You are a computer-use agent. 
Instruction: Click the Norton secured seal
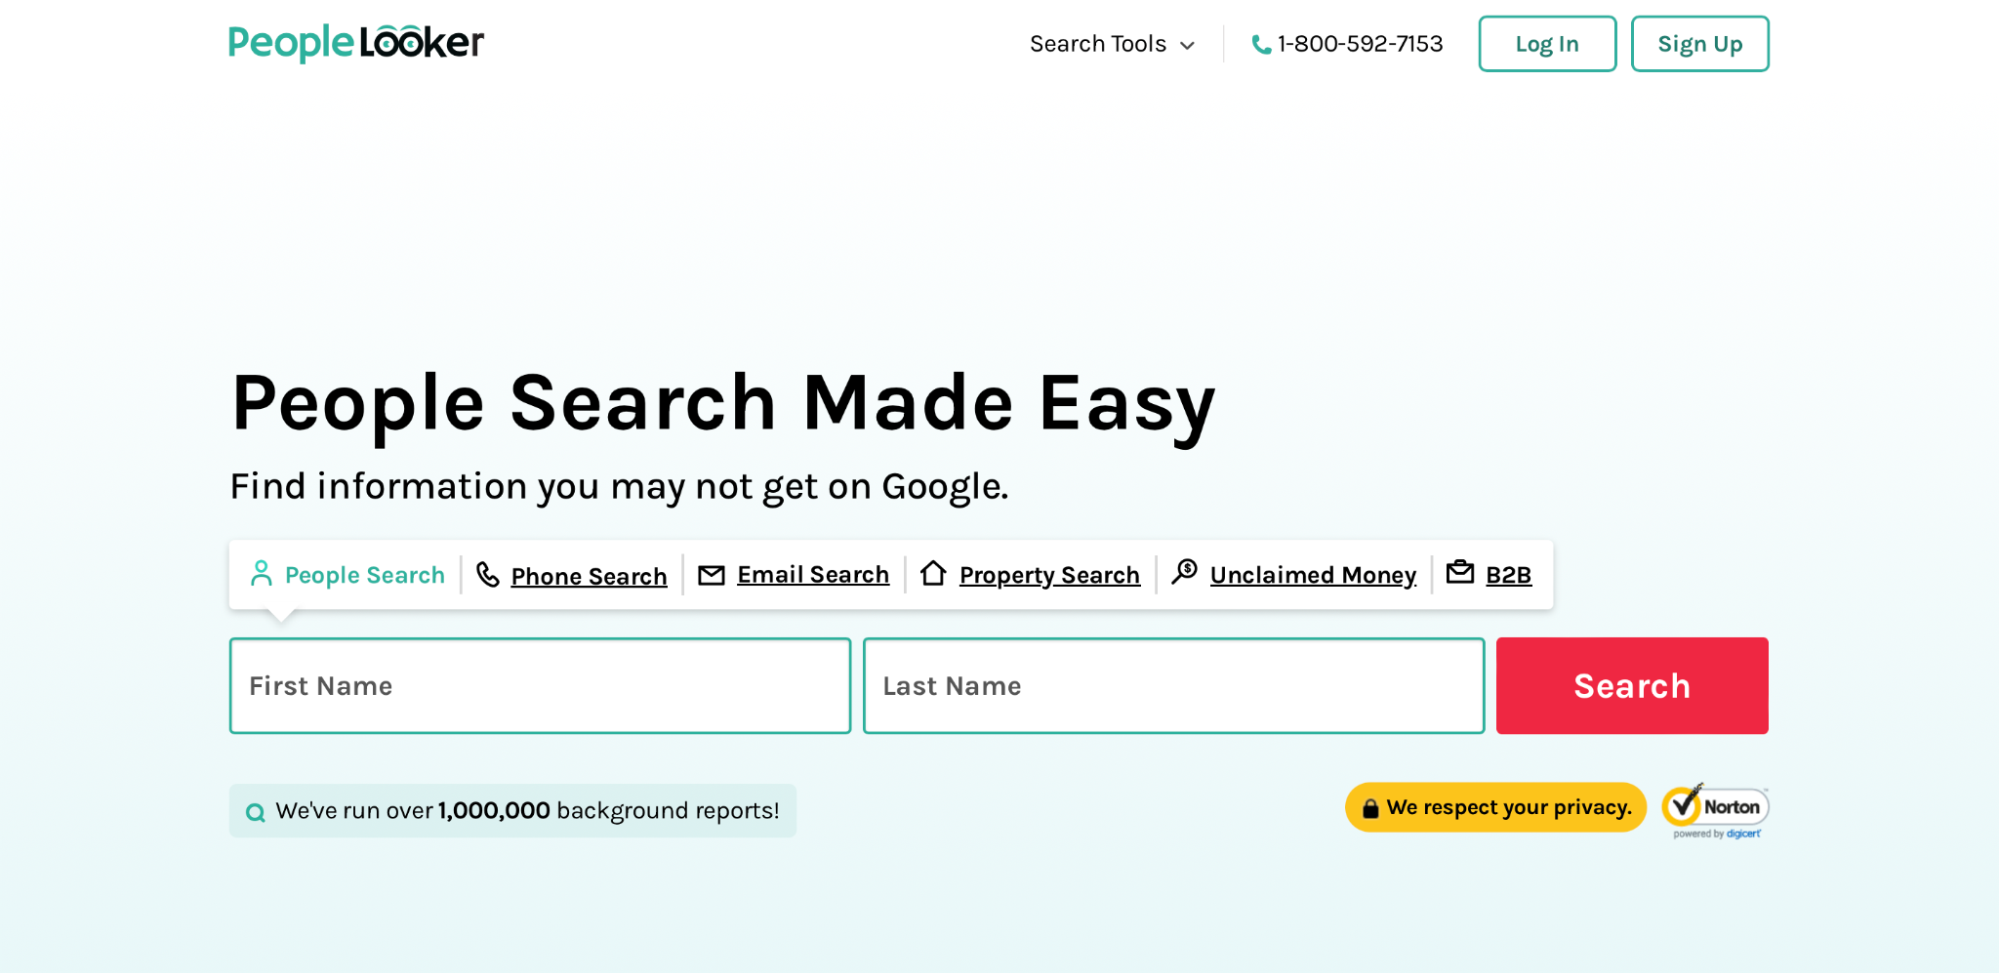(1716, 811)
